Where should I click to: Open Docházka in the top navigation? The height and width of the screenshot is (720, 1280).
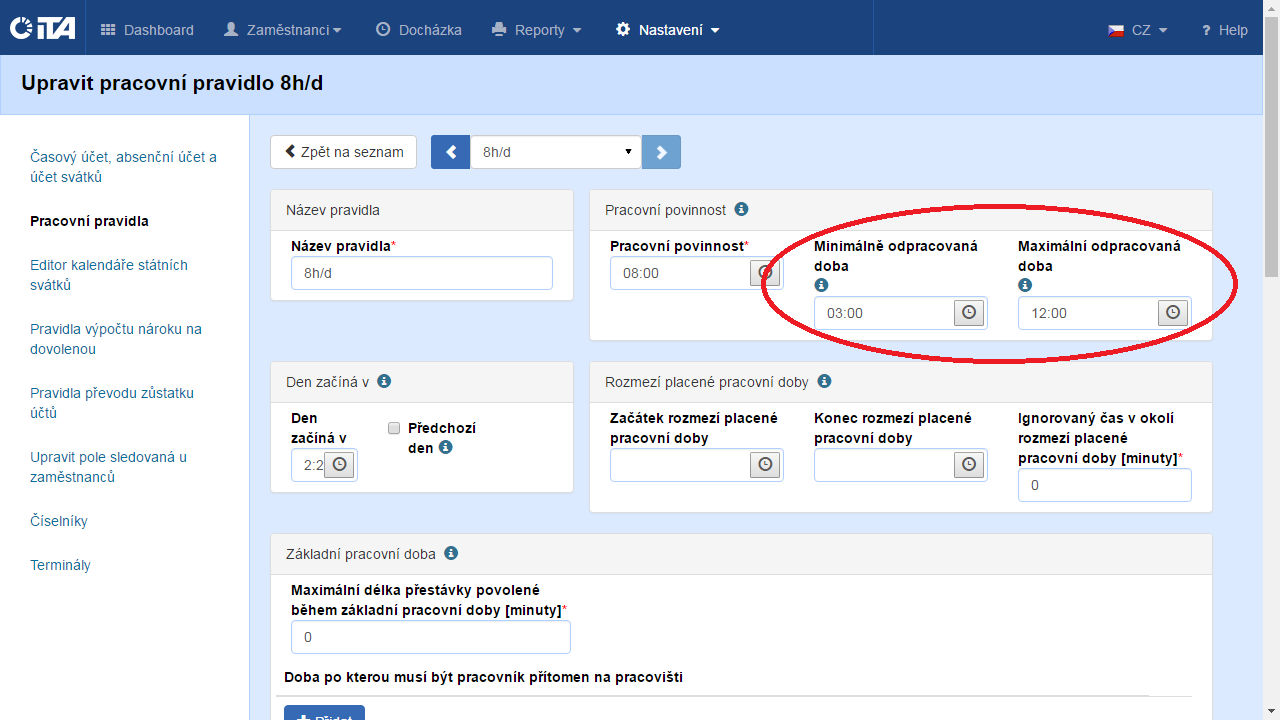[419, 30]
